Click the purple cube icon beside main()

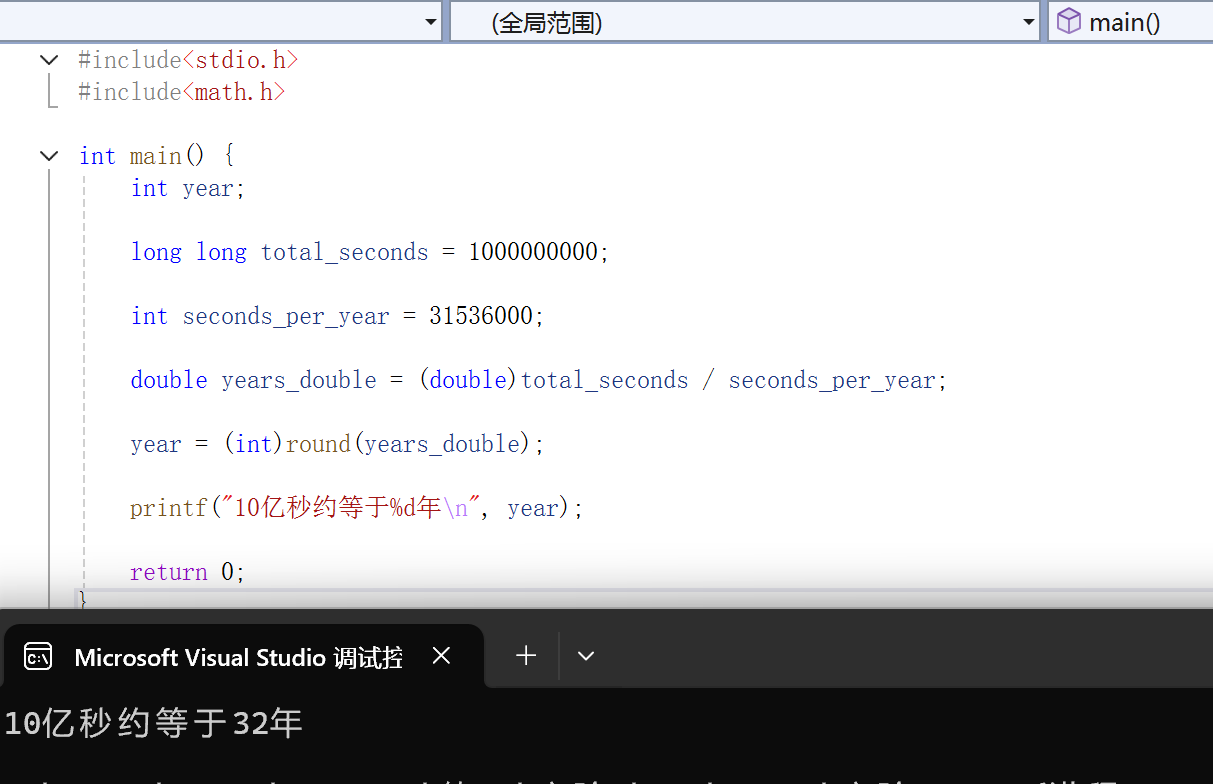coord(1069,21)
